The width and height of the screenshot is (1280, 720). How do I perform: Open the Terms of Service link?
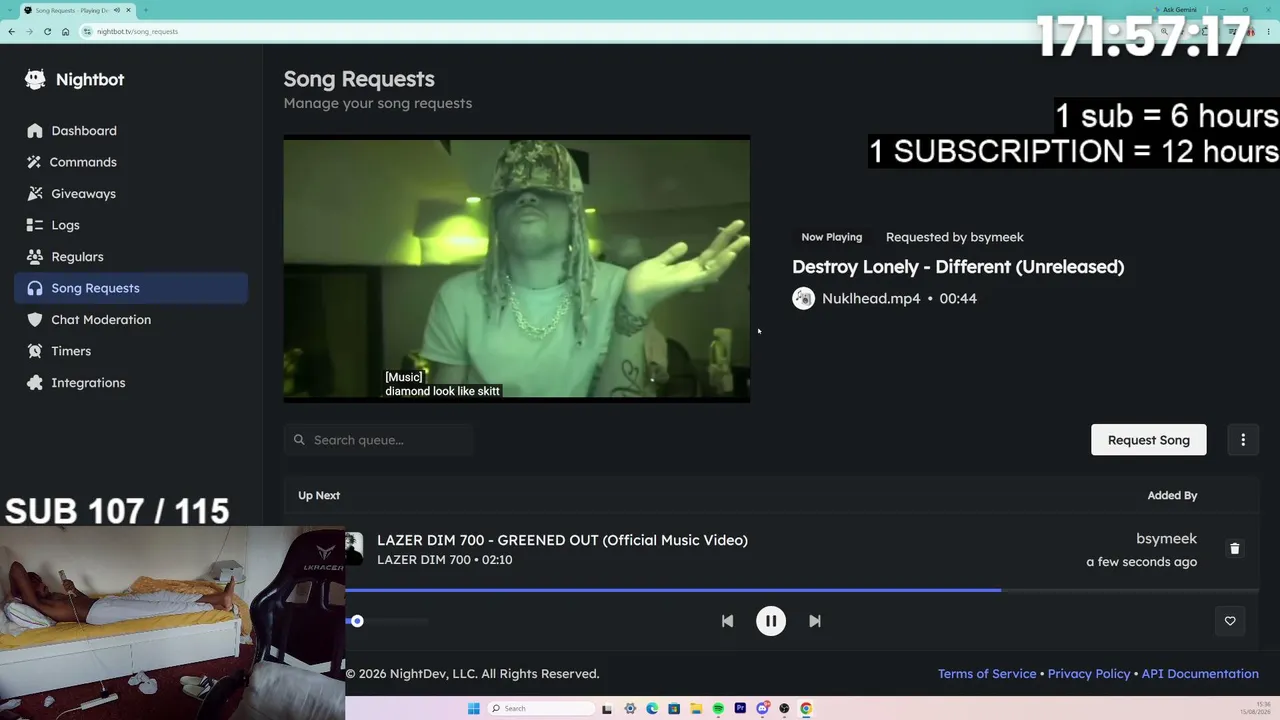click(987, 674)
